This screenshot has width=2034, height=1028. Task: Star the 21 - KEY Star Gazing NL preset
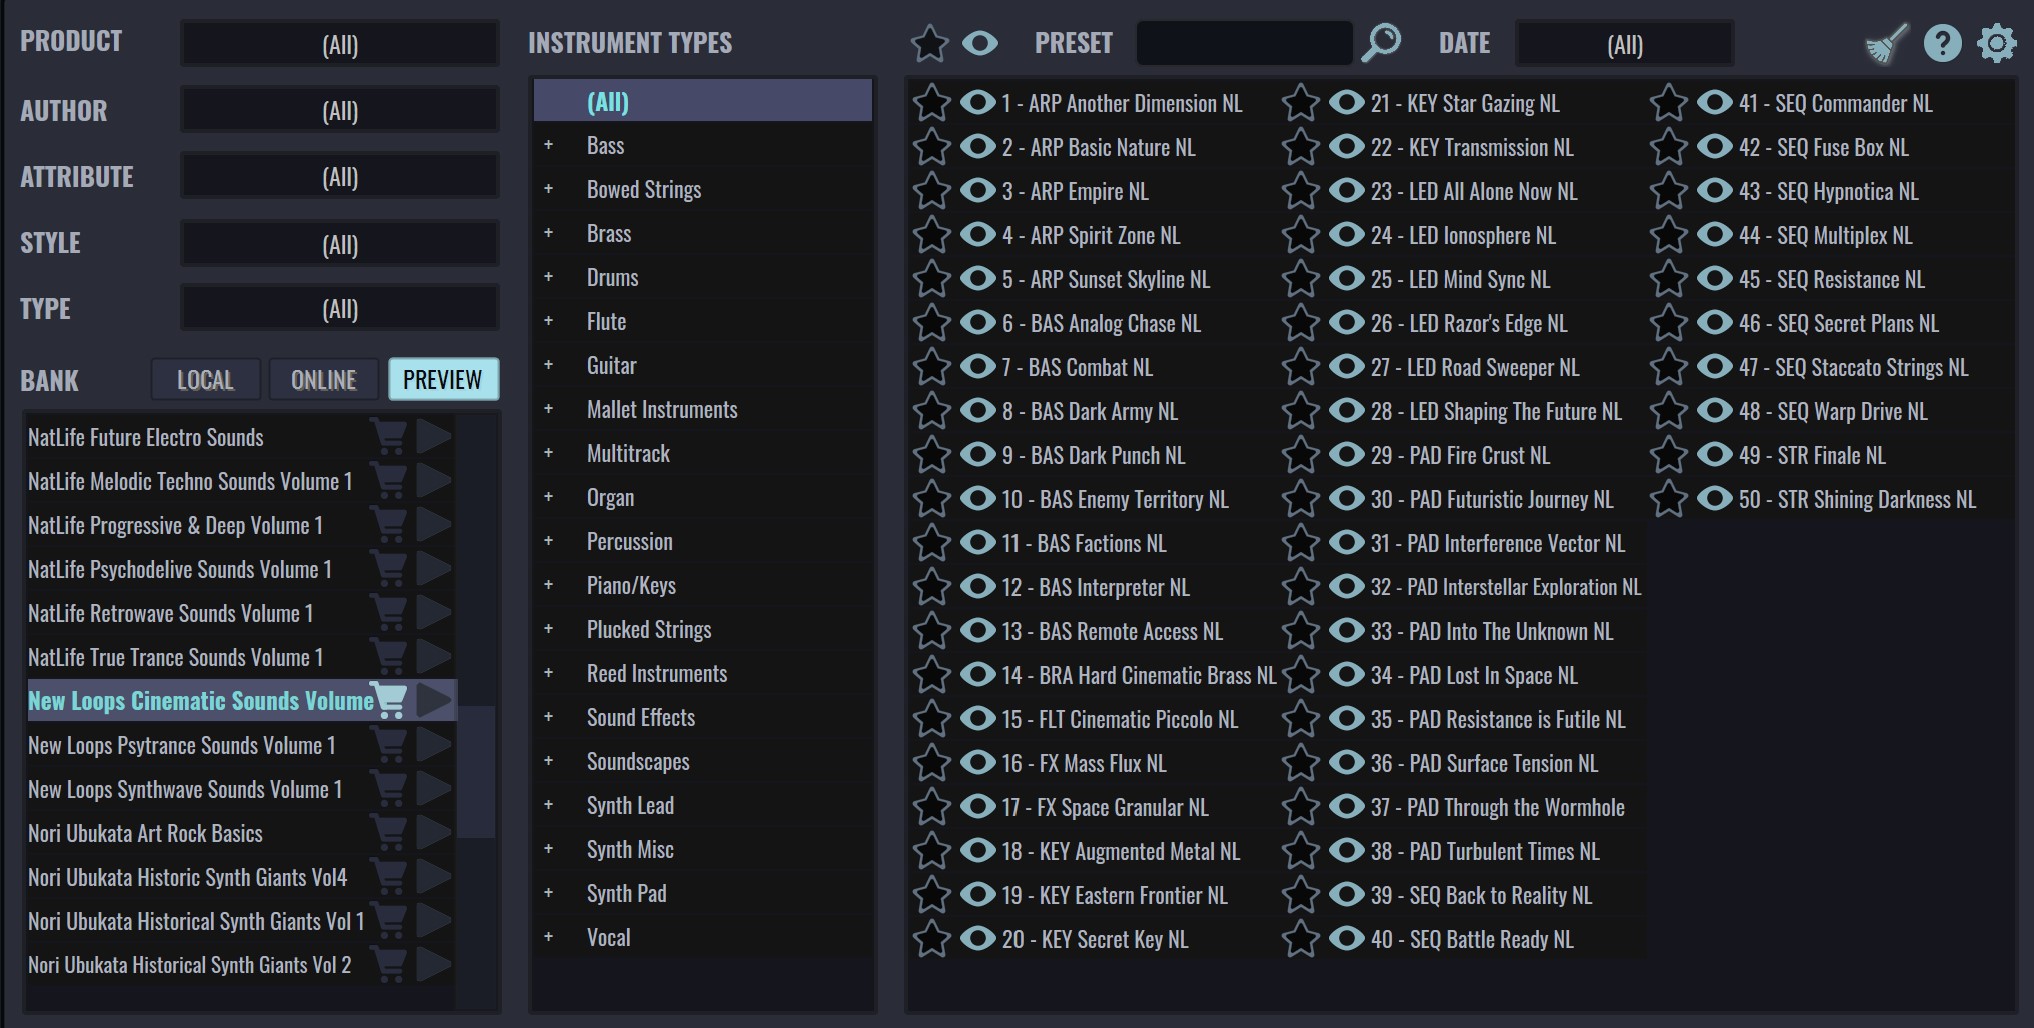[1300, 103]
